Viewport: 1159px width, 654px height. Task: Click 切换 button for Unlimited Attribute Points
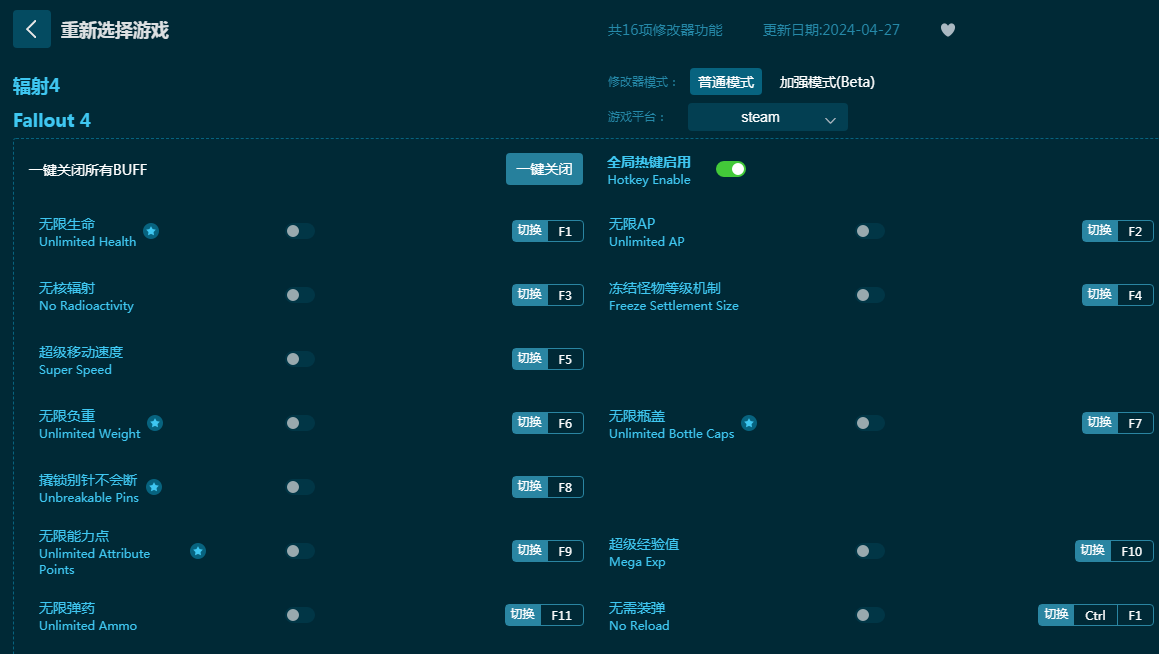(530, 551)
